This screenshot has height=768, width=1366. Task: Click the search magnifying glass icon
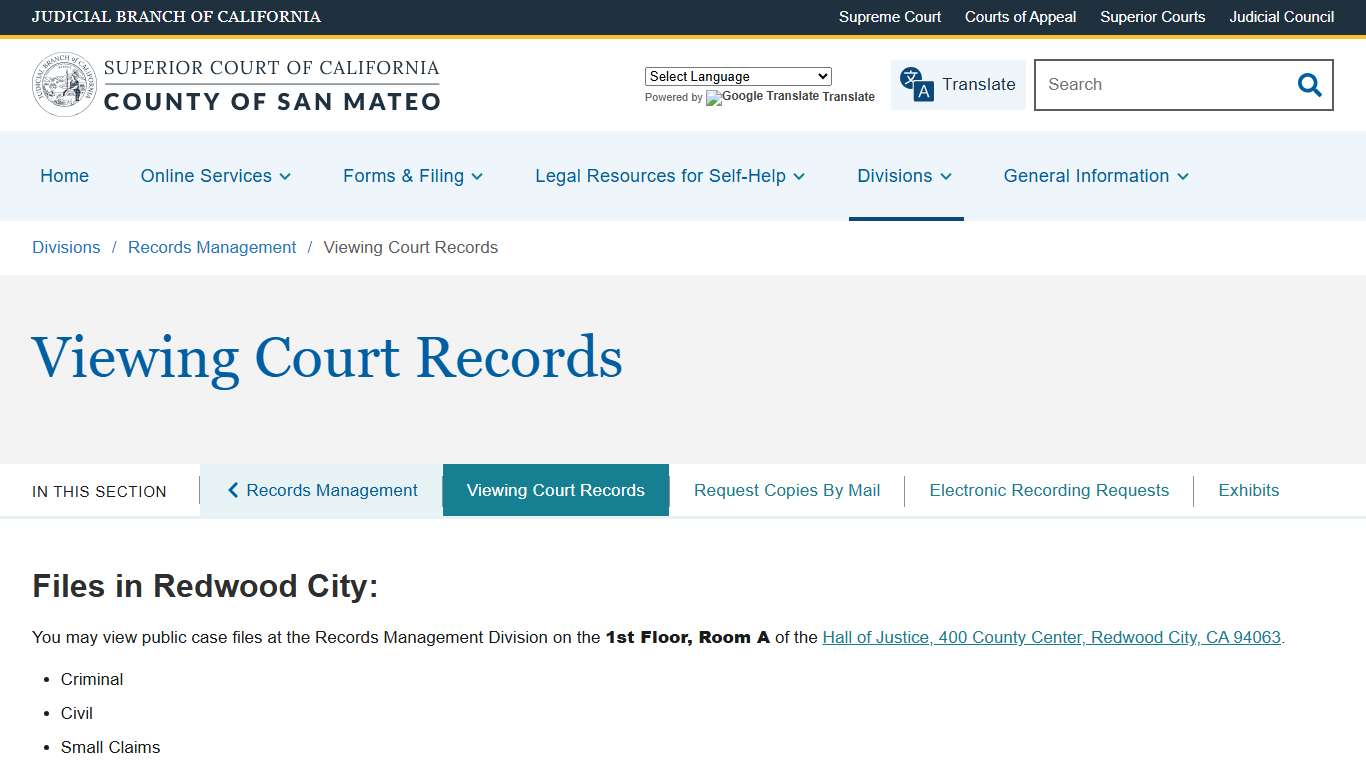pos(1308,85)
